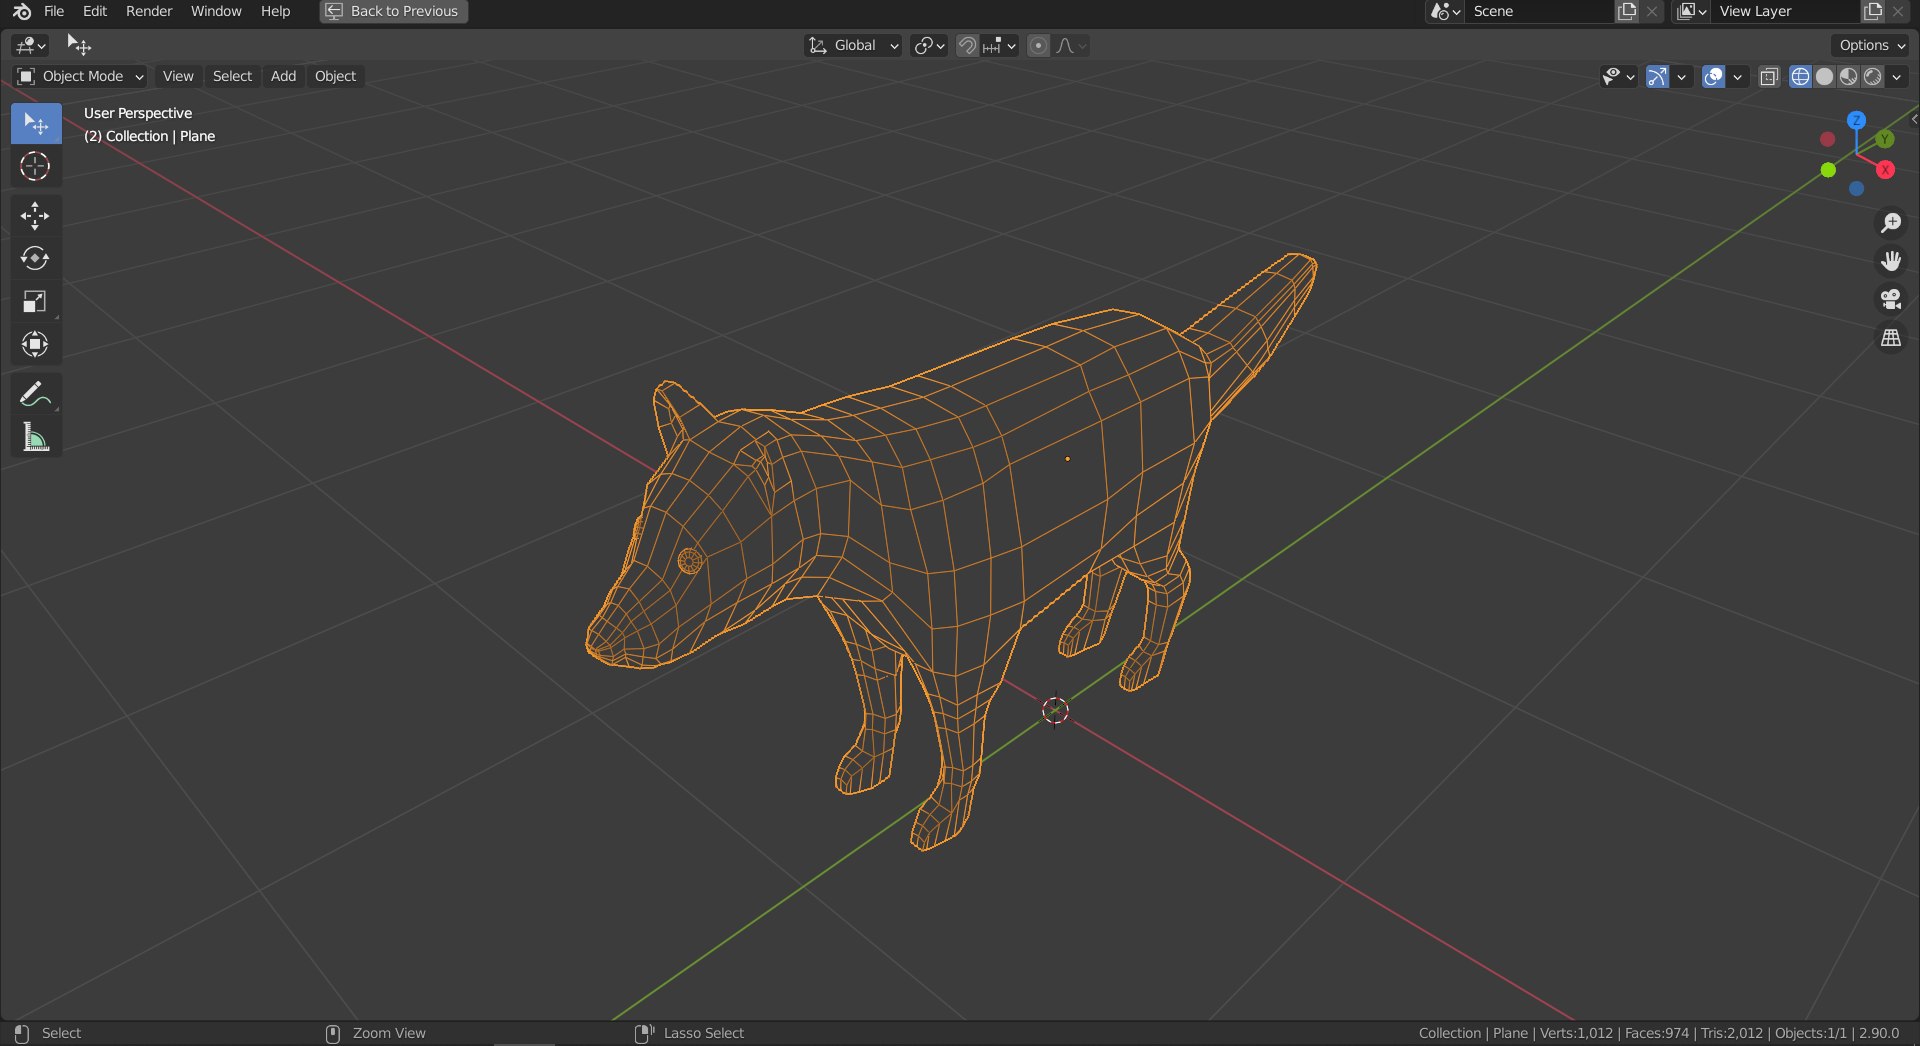Open the Object Mode dropdown
1920x1046 pixels.
coord(80,76)
